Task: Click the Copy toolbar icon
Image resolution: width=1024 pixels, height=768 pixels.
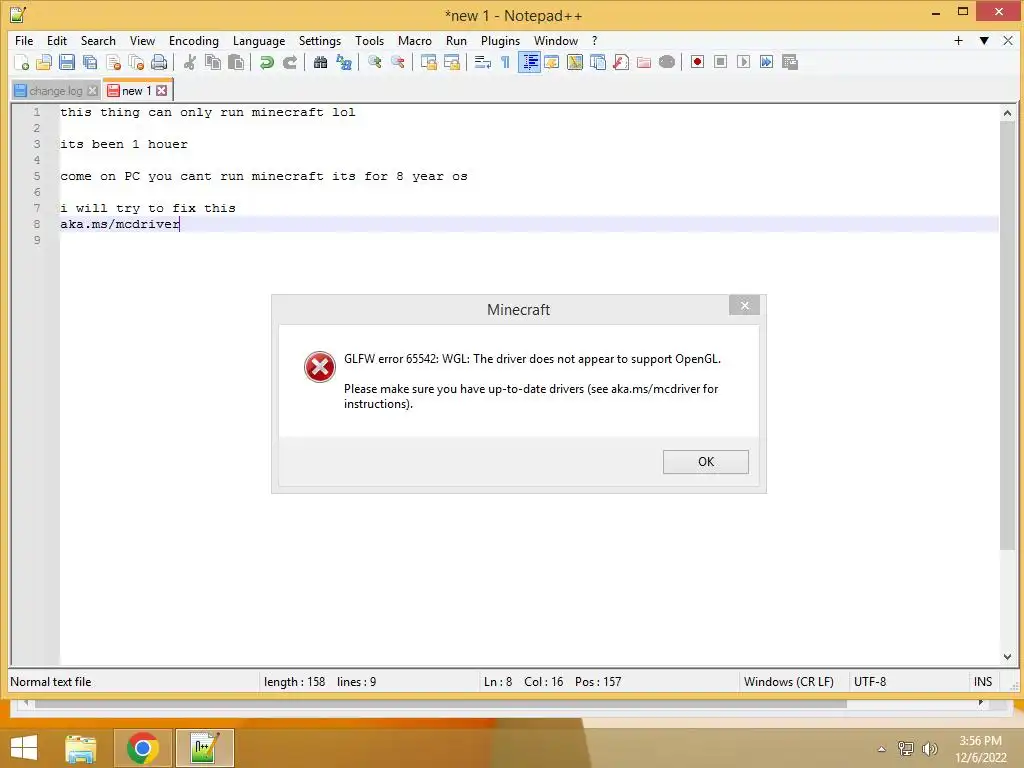Action: click(x=213, y=62)
